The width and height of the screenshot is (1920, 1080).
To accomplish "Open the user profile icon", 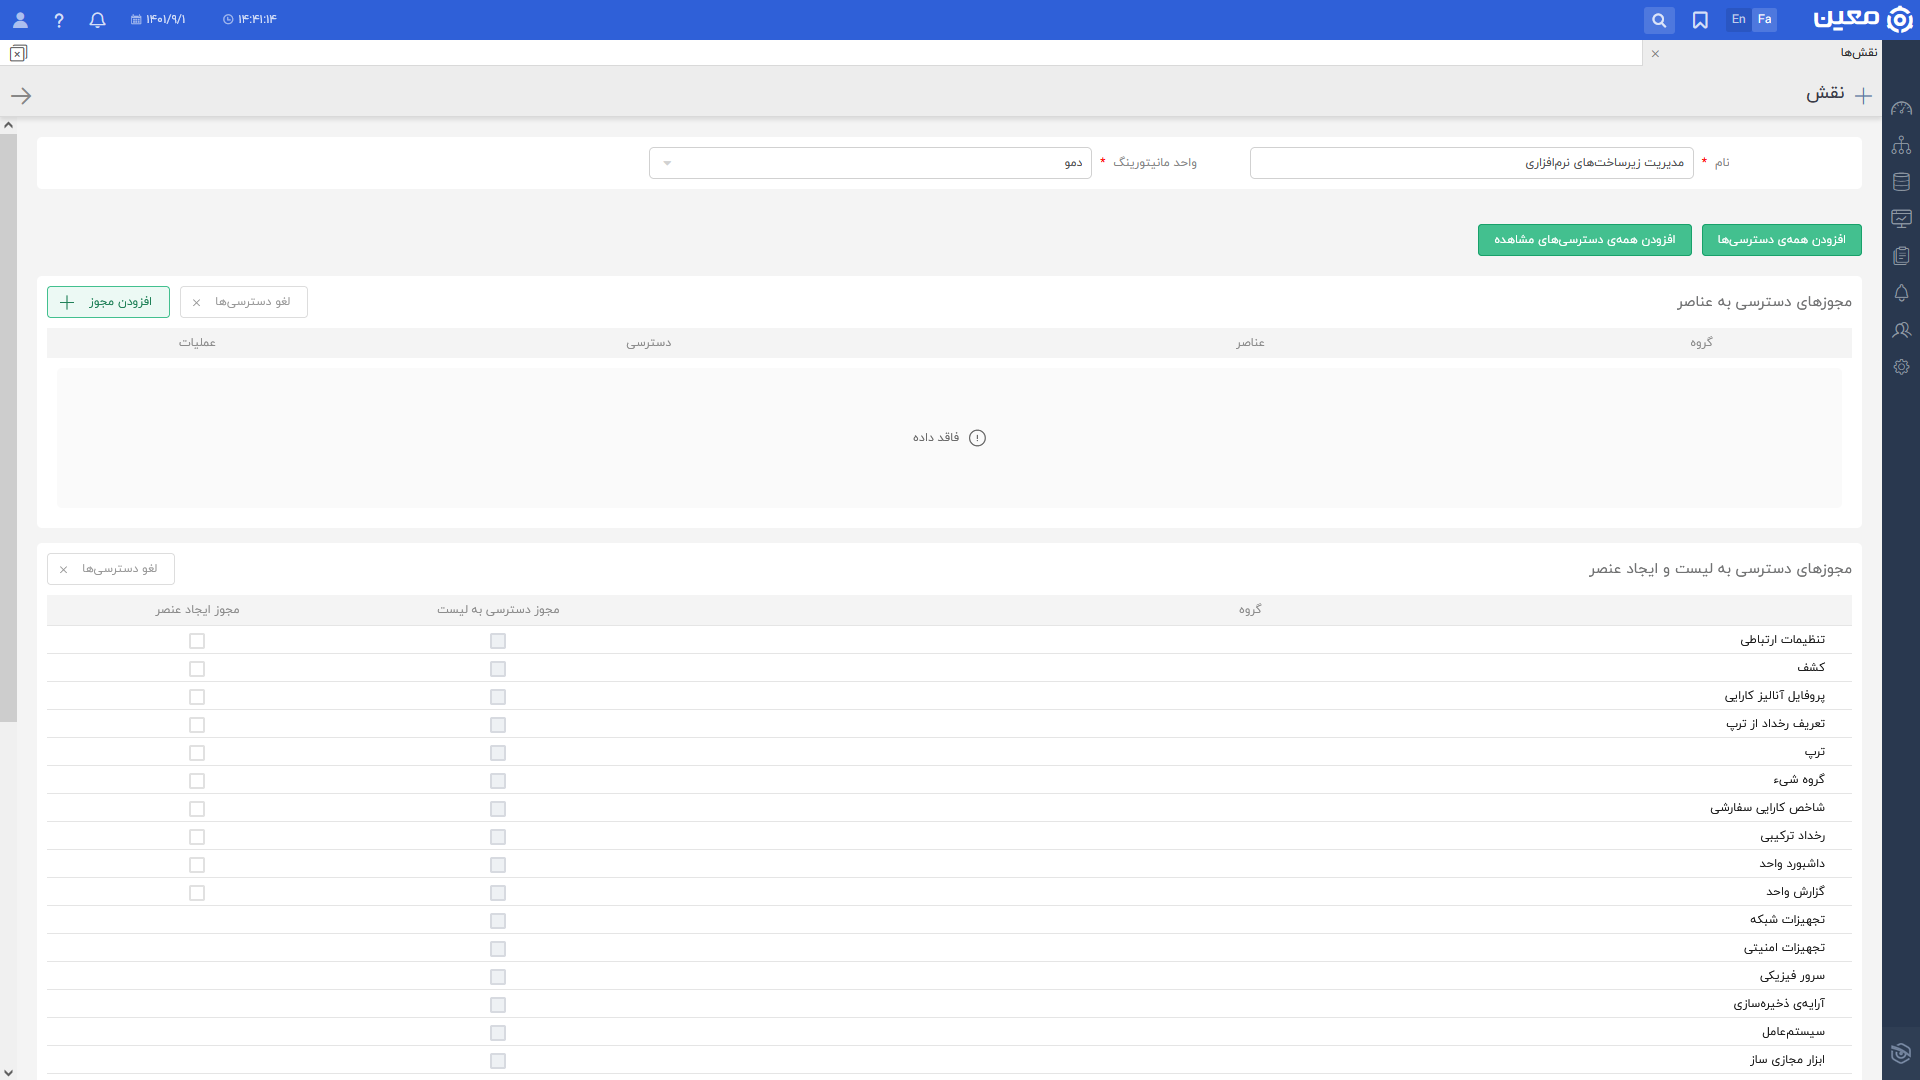I will pos(20,20).
